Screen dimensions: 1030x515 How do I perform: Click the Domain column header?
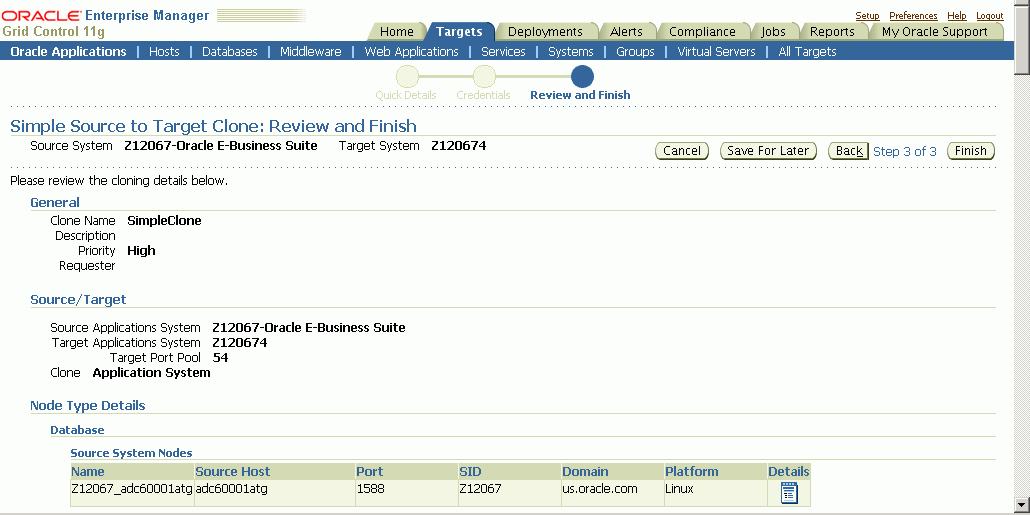coord(612,472)
